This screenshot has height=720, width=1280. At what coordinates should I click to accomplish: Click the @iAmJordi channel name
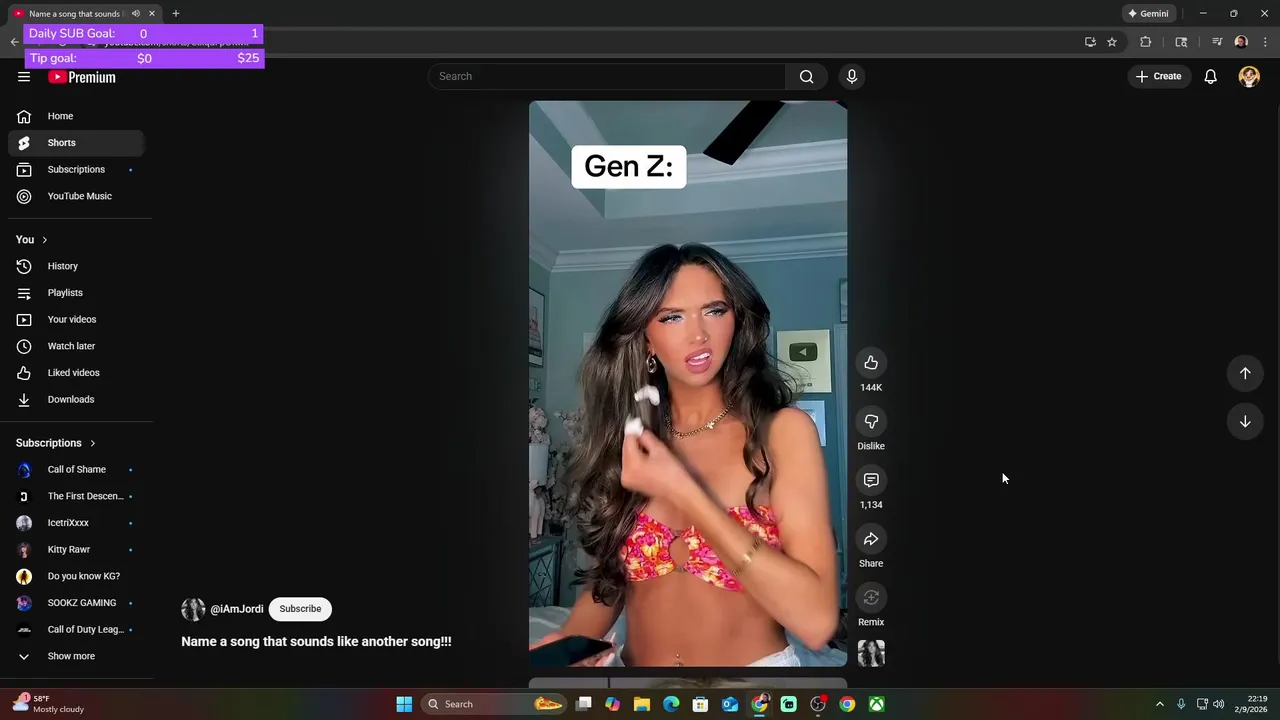[x=237, y=609]
